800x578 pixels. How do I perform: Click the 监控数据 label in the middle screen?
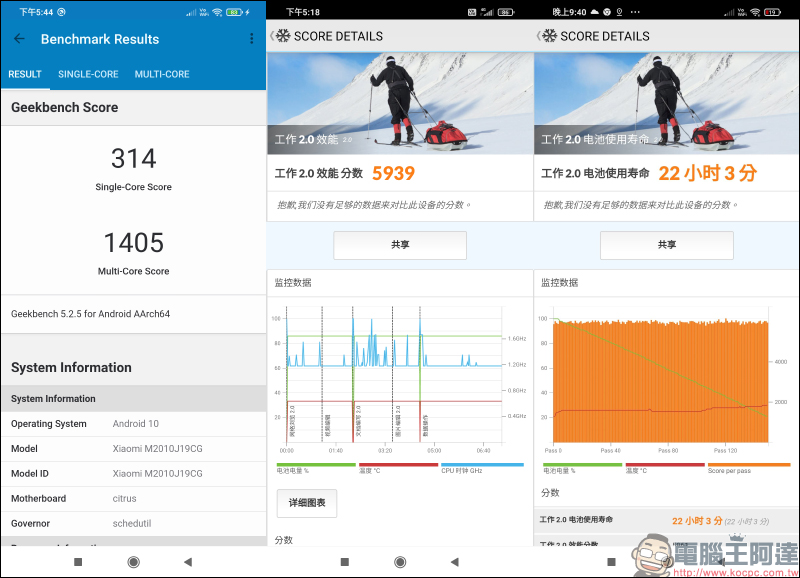pos(293,283)
